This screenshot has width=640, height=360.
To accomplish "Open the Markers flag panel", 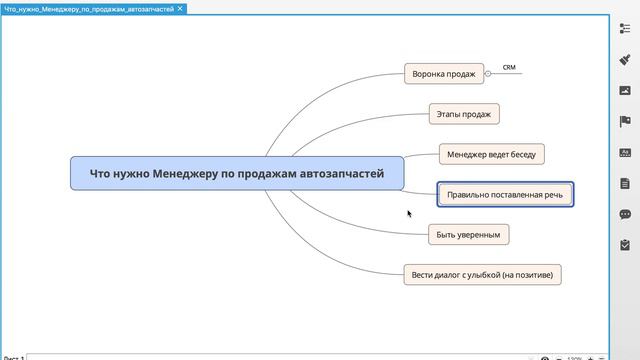I will click(624, 121).
